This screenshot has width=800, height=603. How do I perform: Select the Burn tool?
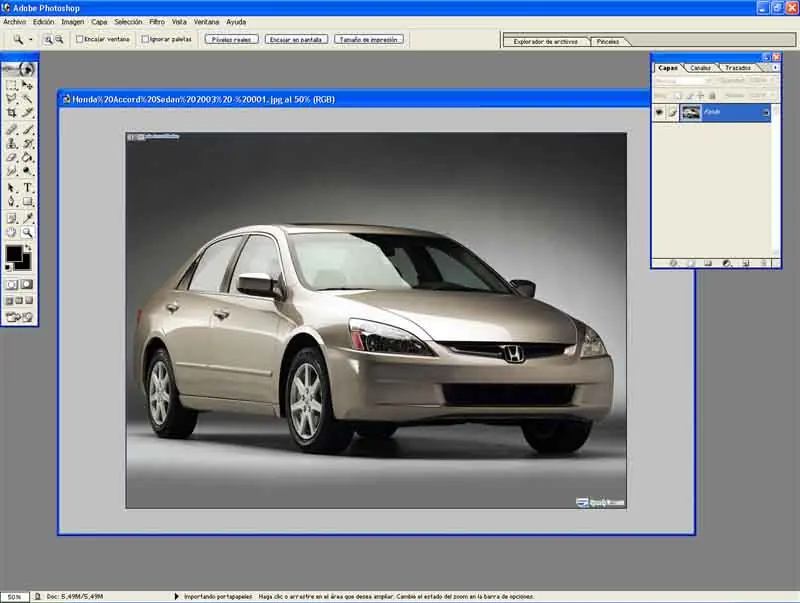[28, 171]
